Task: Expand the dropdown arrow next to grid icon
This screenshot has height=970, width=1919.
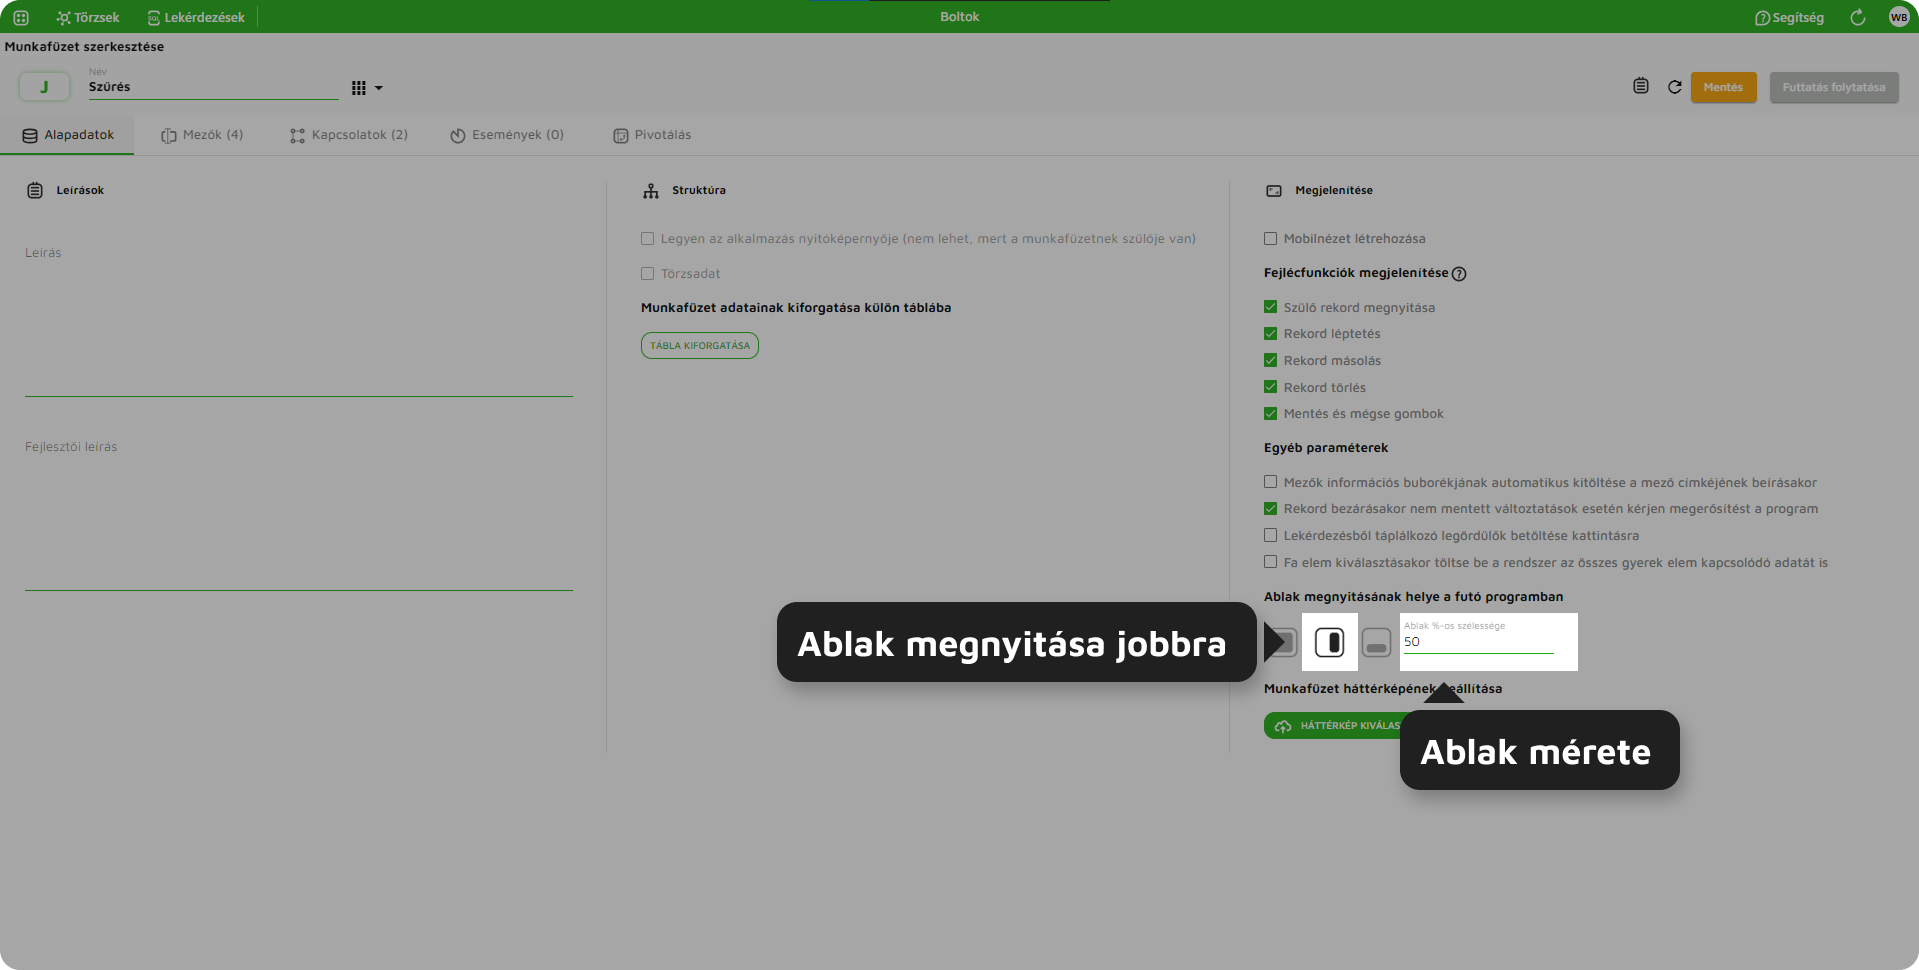Action: pos(379,88)
